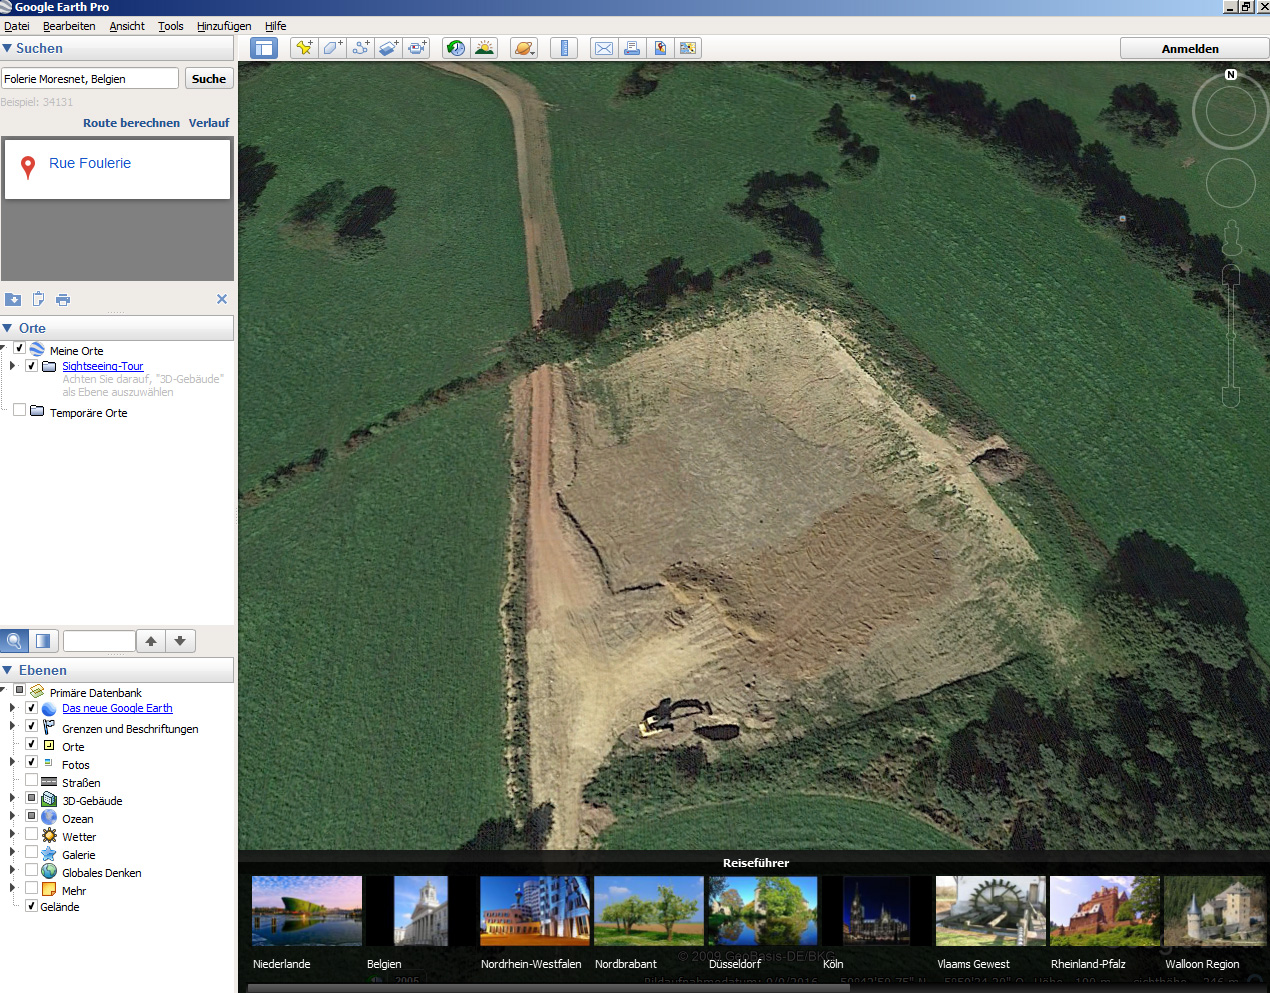1270x993 pixels.
Task: Toggle the Fotos layer checkbox
Action: [x=31, y=762]
